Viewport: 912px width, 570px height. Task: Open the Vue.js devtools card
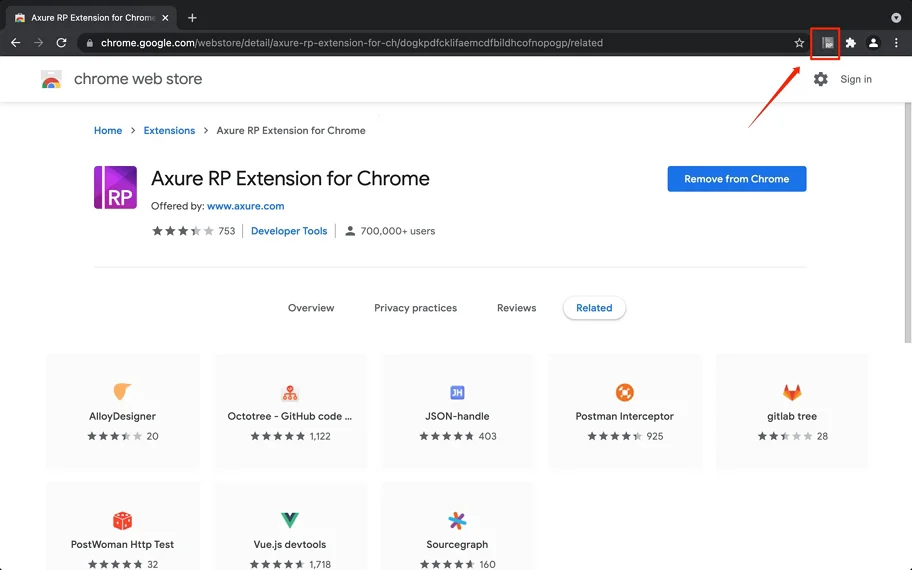coord(290,526)
